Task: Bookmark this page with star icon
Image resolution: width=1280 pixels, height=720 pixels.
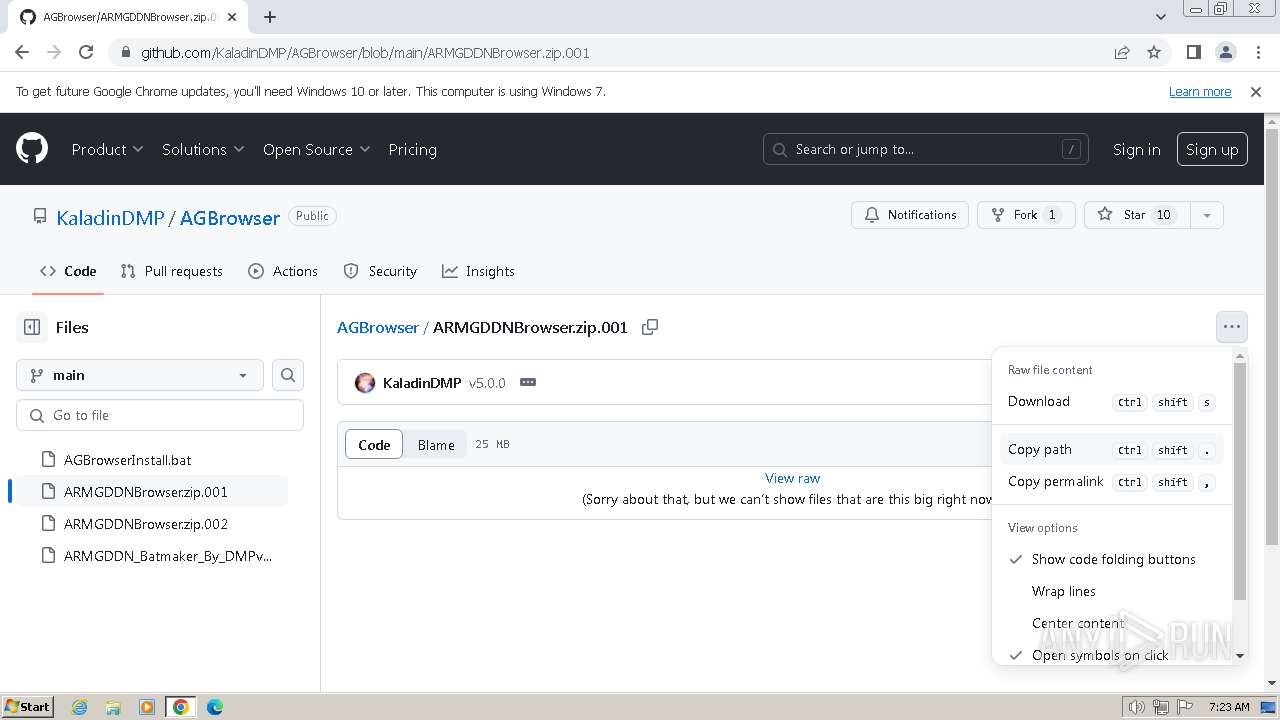Action: tap(1154, 53)
